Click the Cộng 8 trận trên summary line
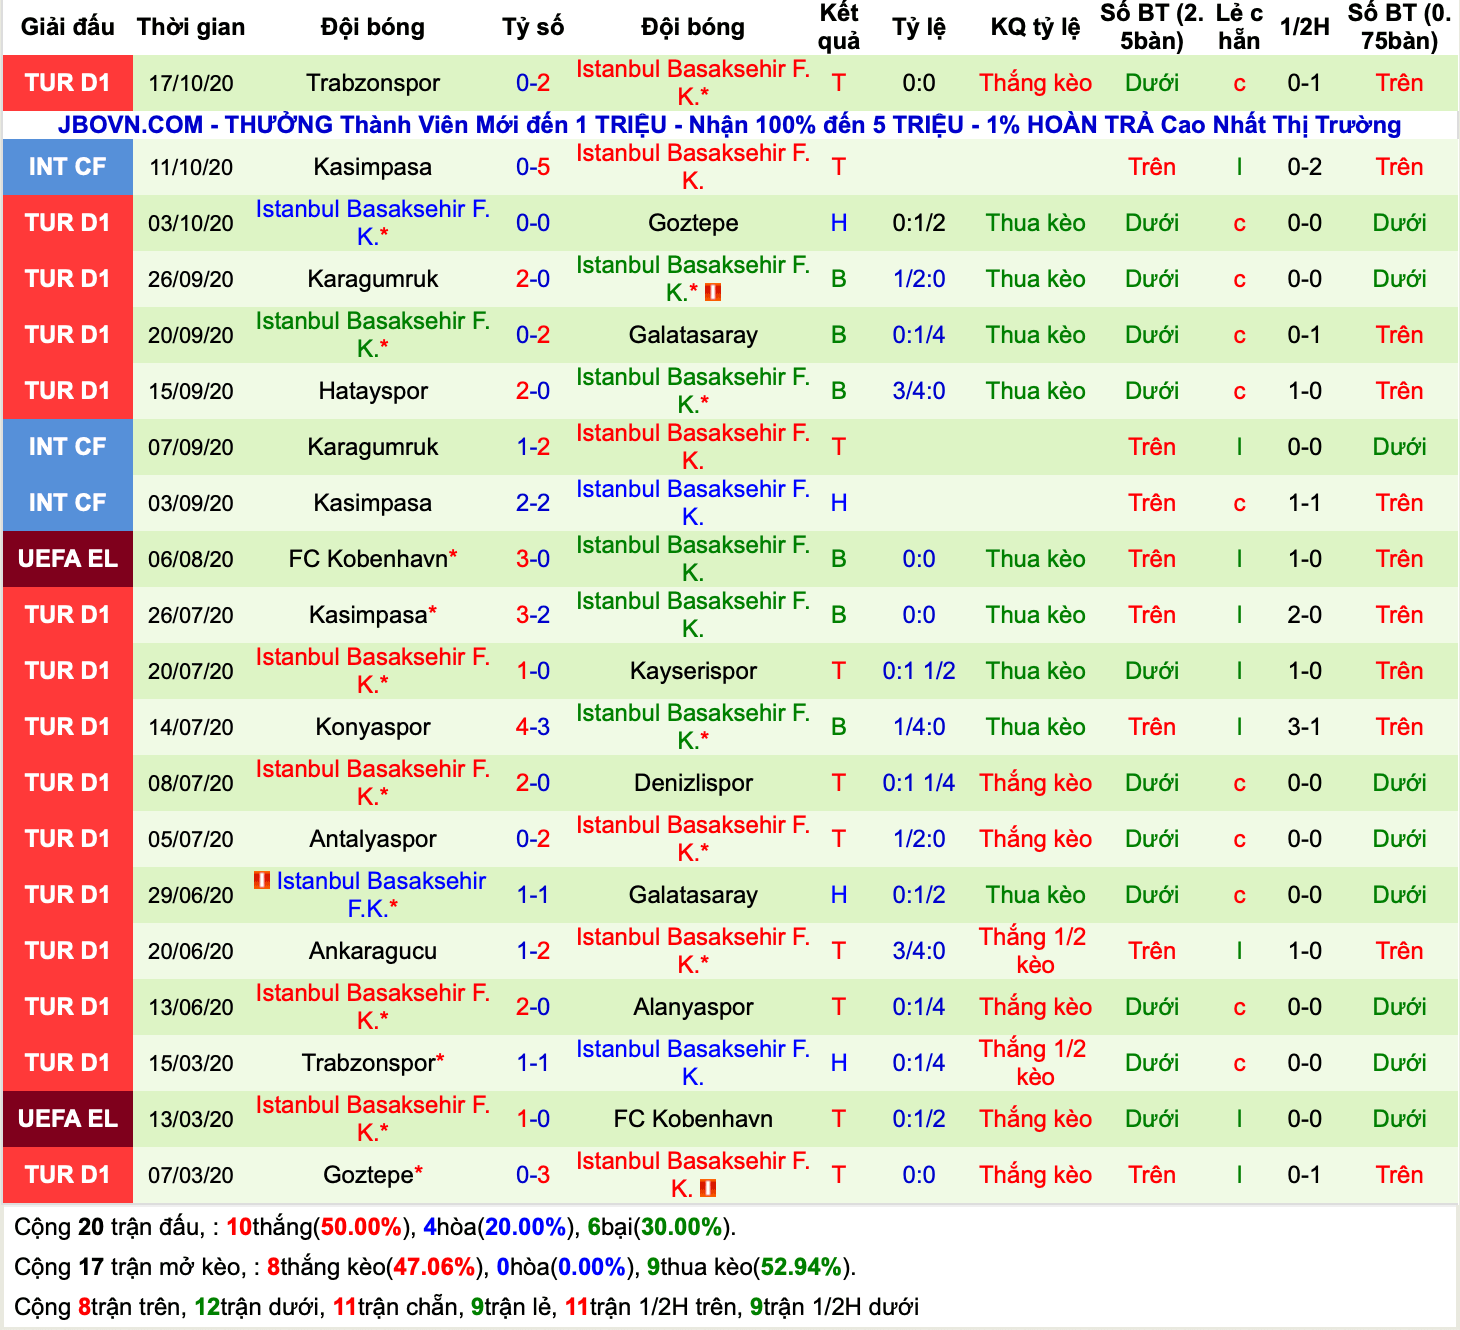Screen dimensions: 1460x1330 click(467, 1307)
